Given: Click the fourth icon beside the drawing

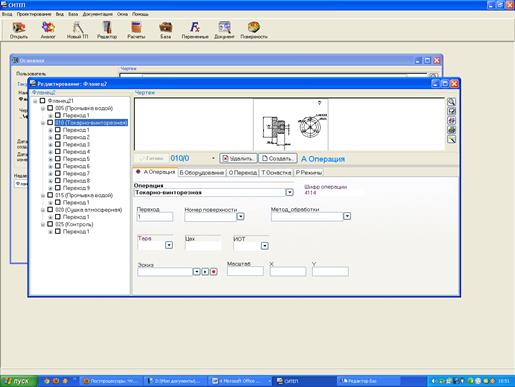Looking at the screenshot, I should click(451, 130).
